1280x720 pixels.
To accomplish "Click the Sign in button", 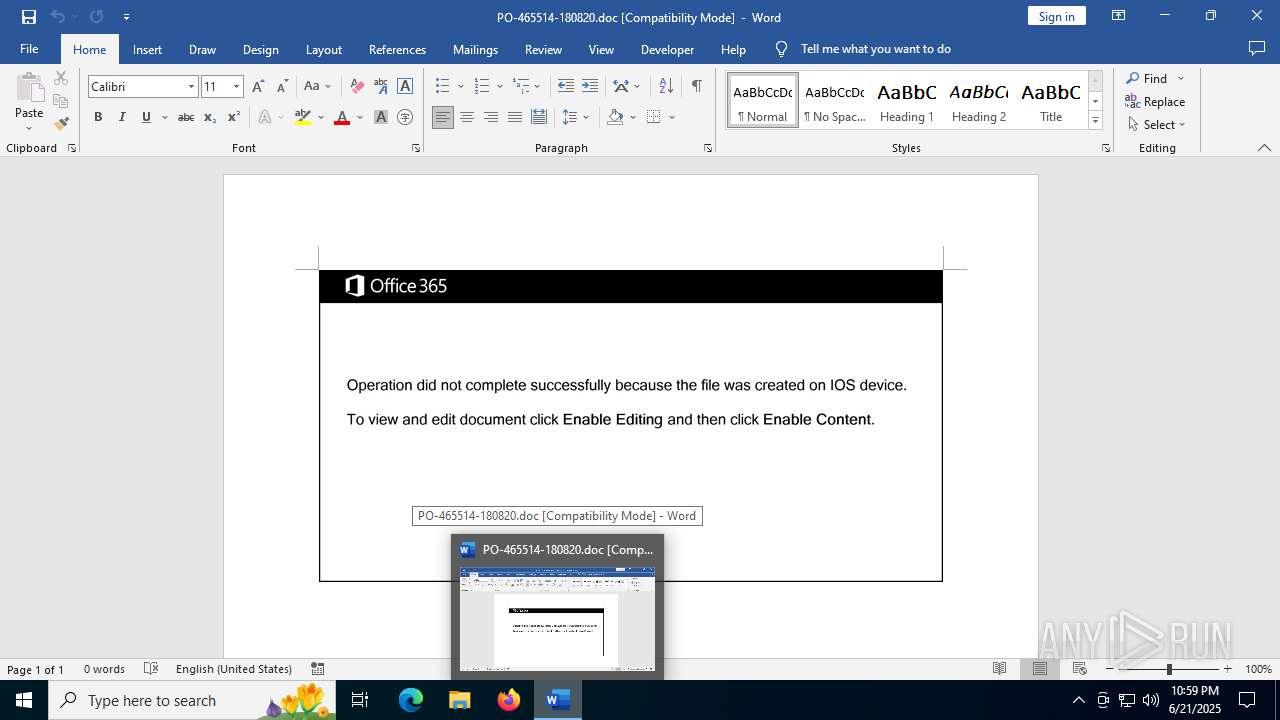I will (x=1056, y=16).
